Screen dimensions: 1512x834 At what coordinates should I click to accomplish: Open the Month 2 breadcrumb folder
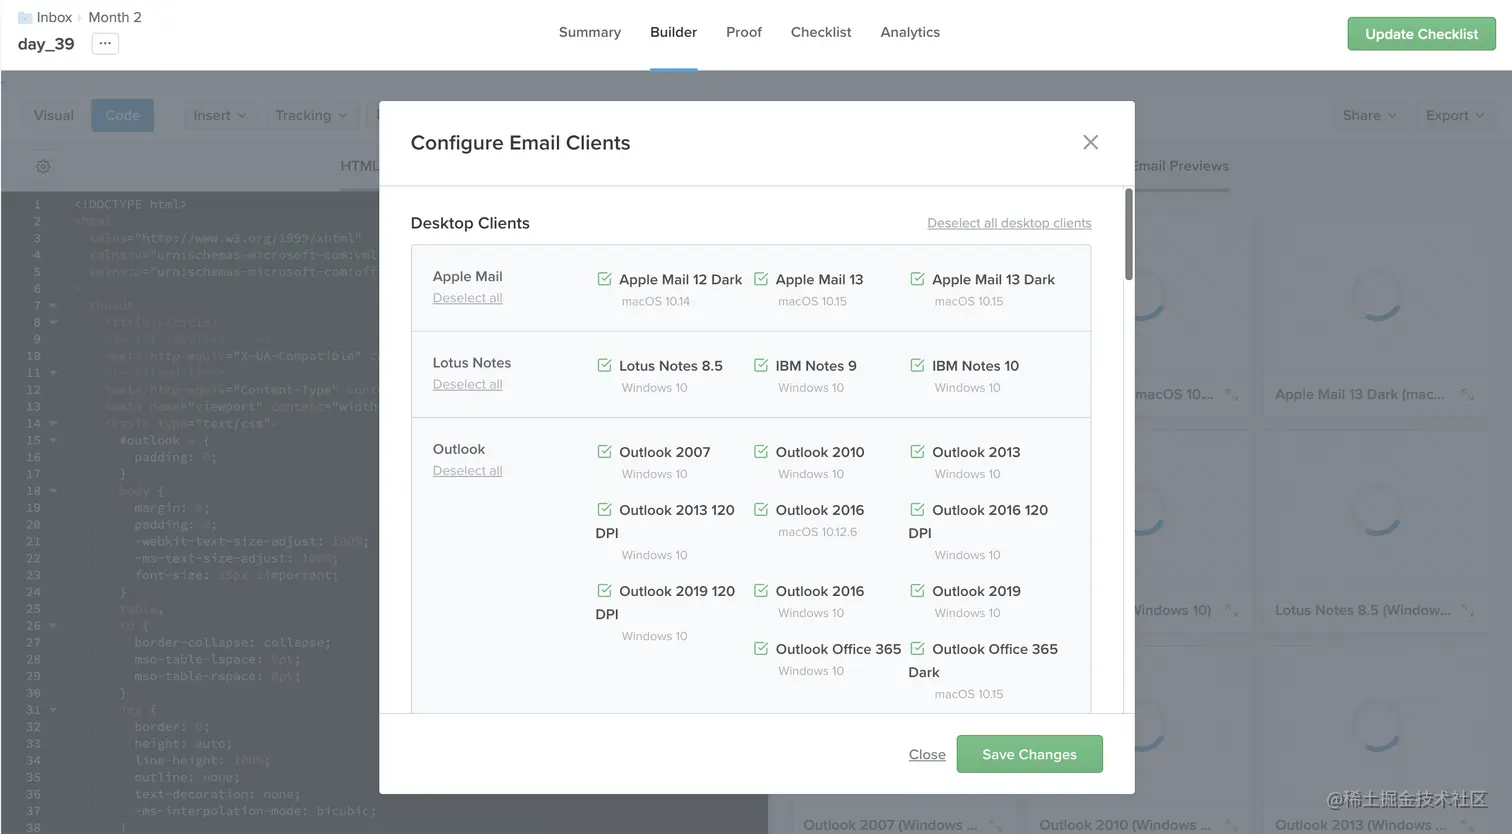point(115,18)
